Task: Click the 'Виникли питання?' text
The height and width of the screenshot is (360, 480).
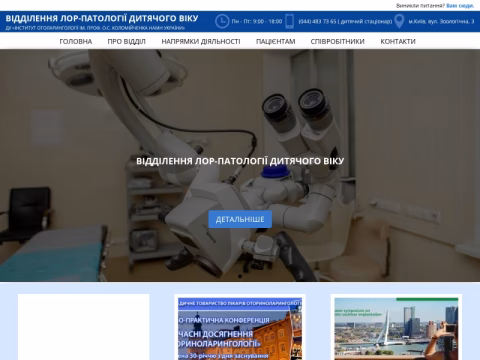Action: (x=420, y=6)
